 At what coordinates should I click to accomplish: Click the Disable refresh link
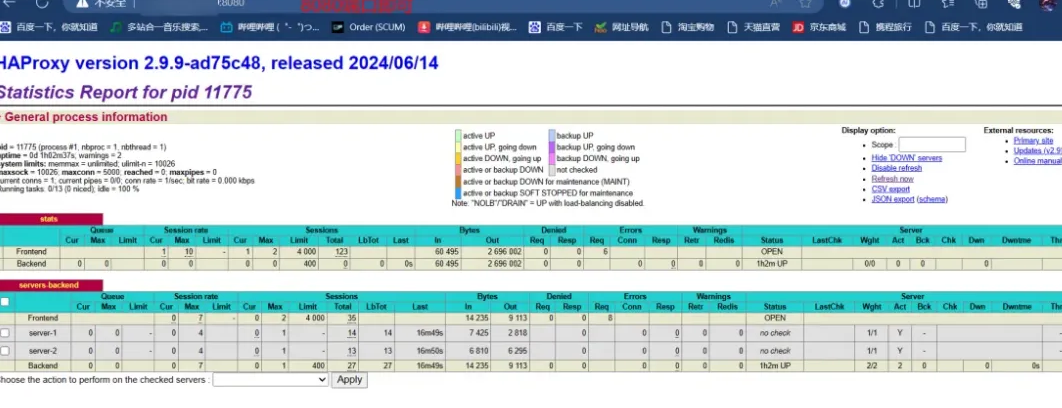pyautogui.click(x=896, y=168)
